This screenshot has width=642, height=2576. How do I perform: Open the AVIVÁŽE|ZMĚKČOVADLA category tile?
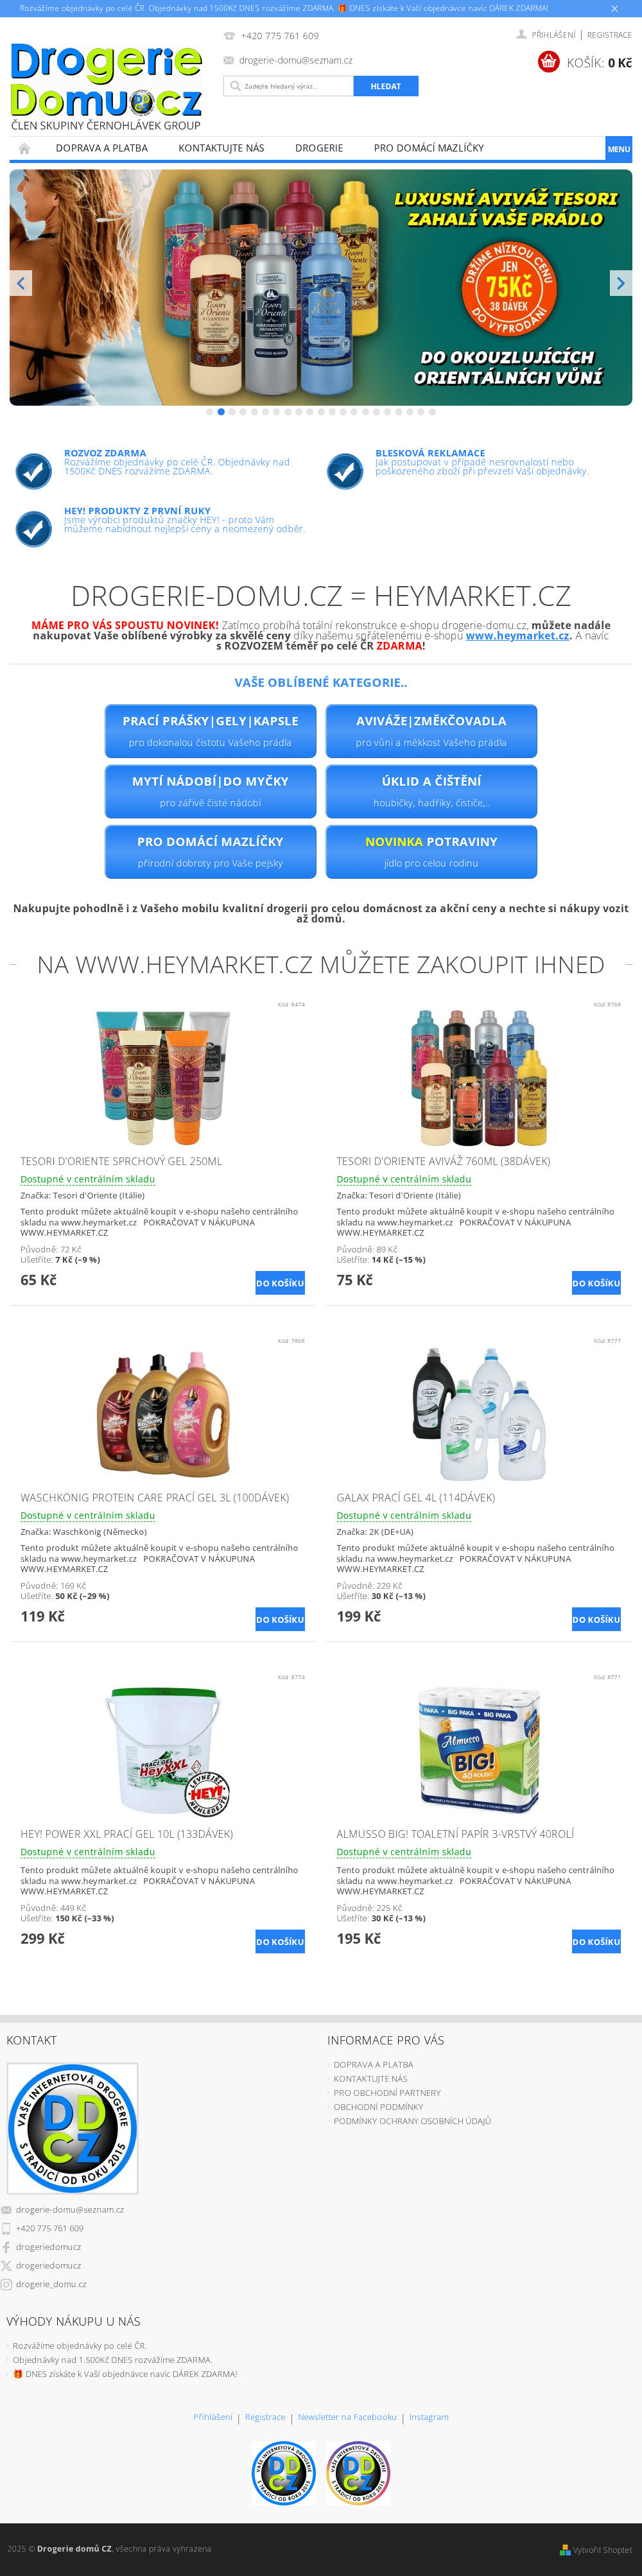click(431, 731)
